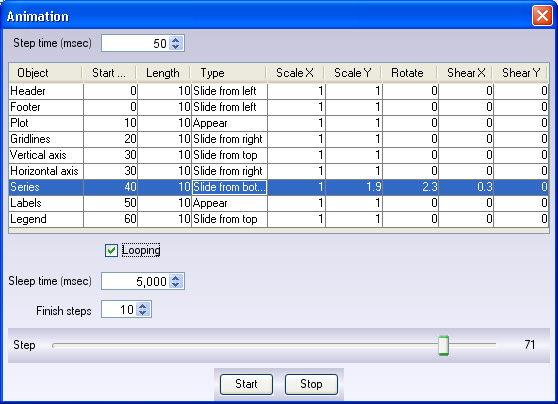Image resolution: width=558 pixels, height=404 pixels.
Task: Click the Start button
Action: click(246, 384)
